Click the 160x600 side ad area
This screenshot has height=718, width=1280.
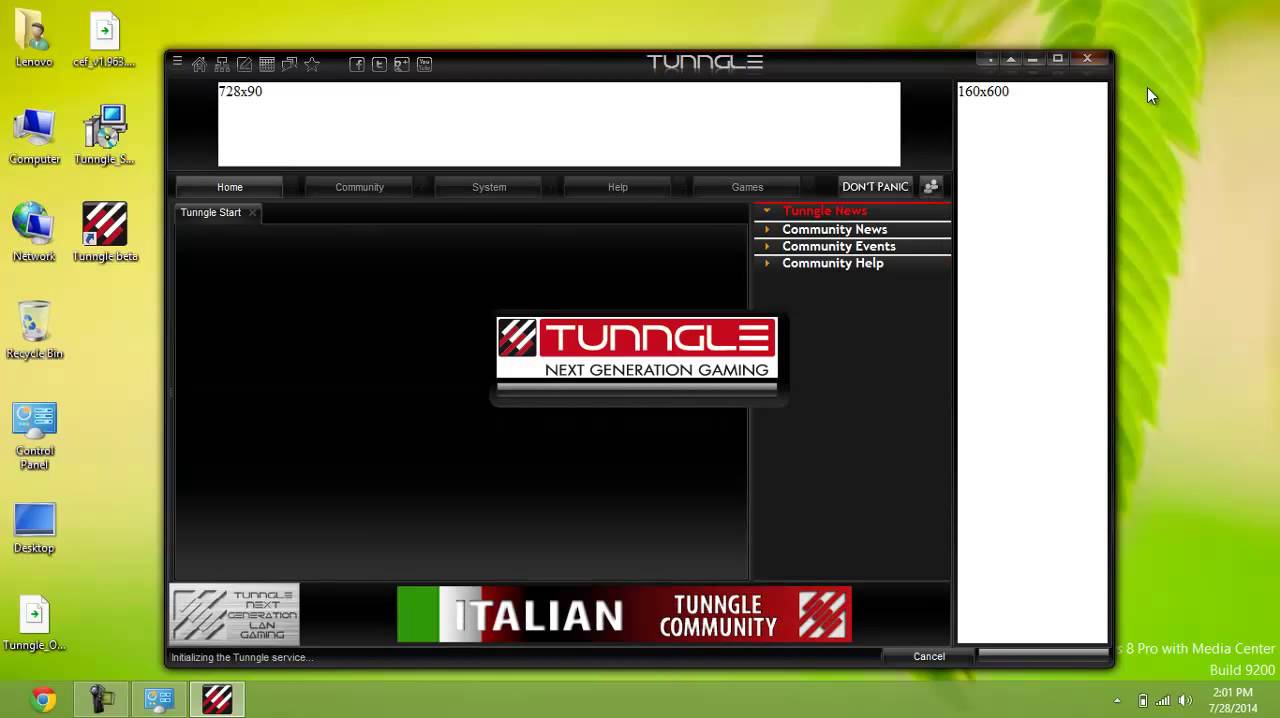coord(1032,362)
